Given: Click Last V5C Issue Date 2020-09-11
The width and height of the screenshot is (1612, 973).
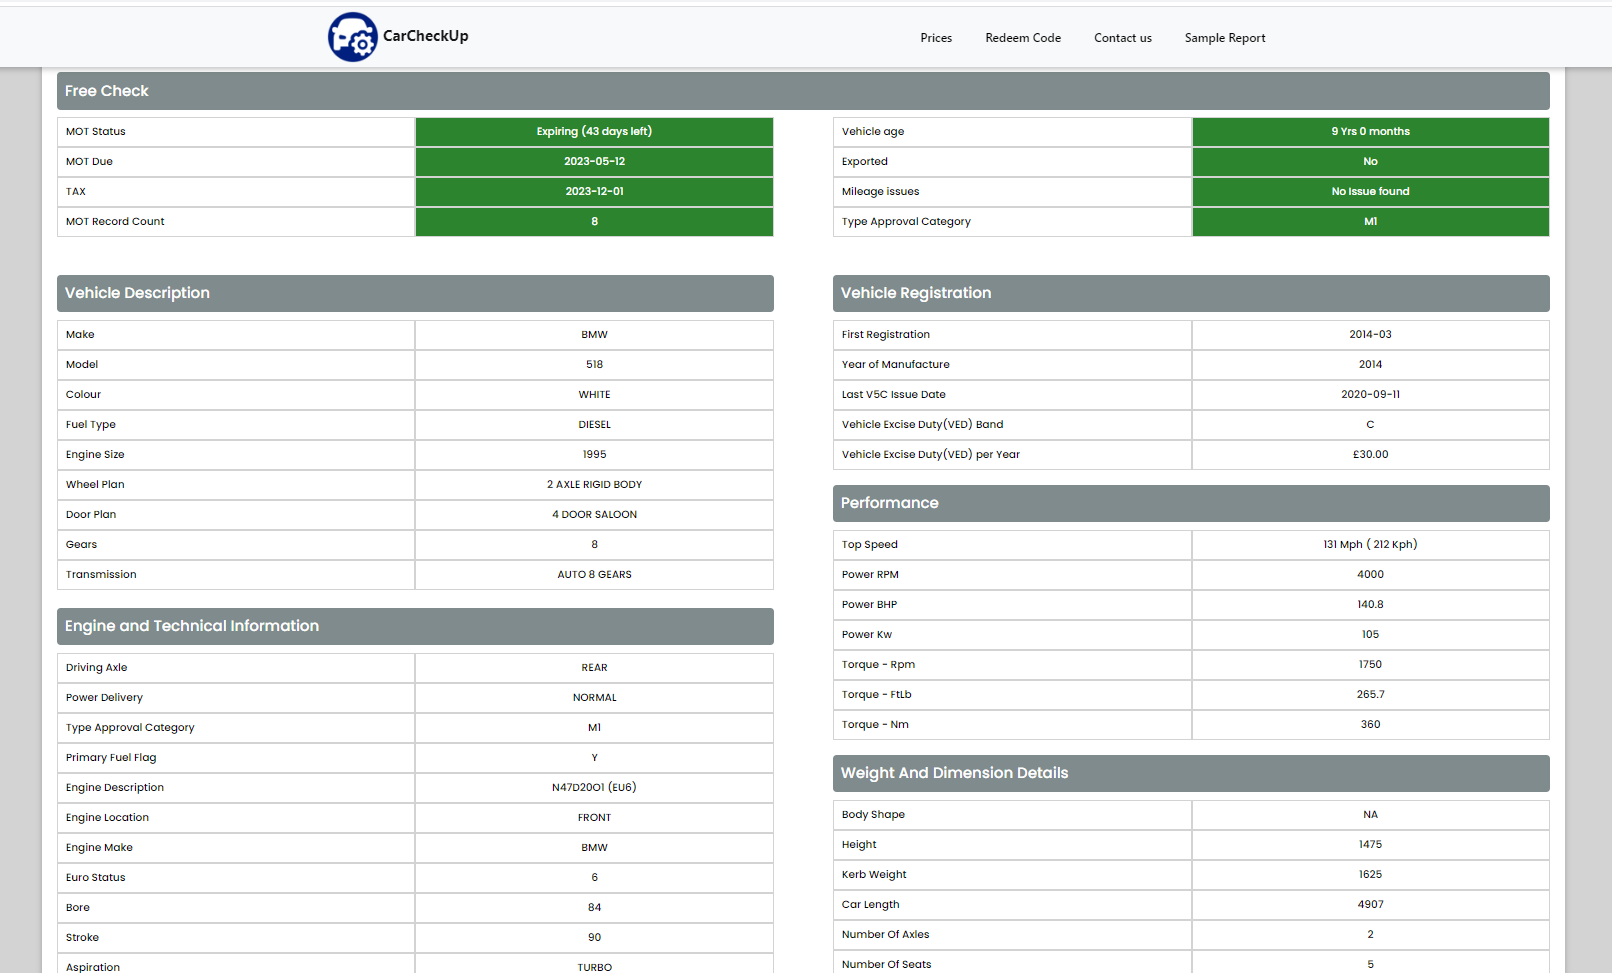Looking at the screenshot, I should click(x=1370, y=395).
